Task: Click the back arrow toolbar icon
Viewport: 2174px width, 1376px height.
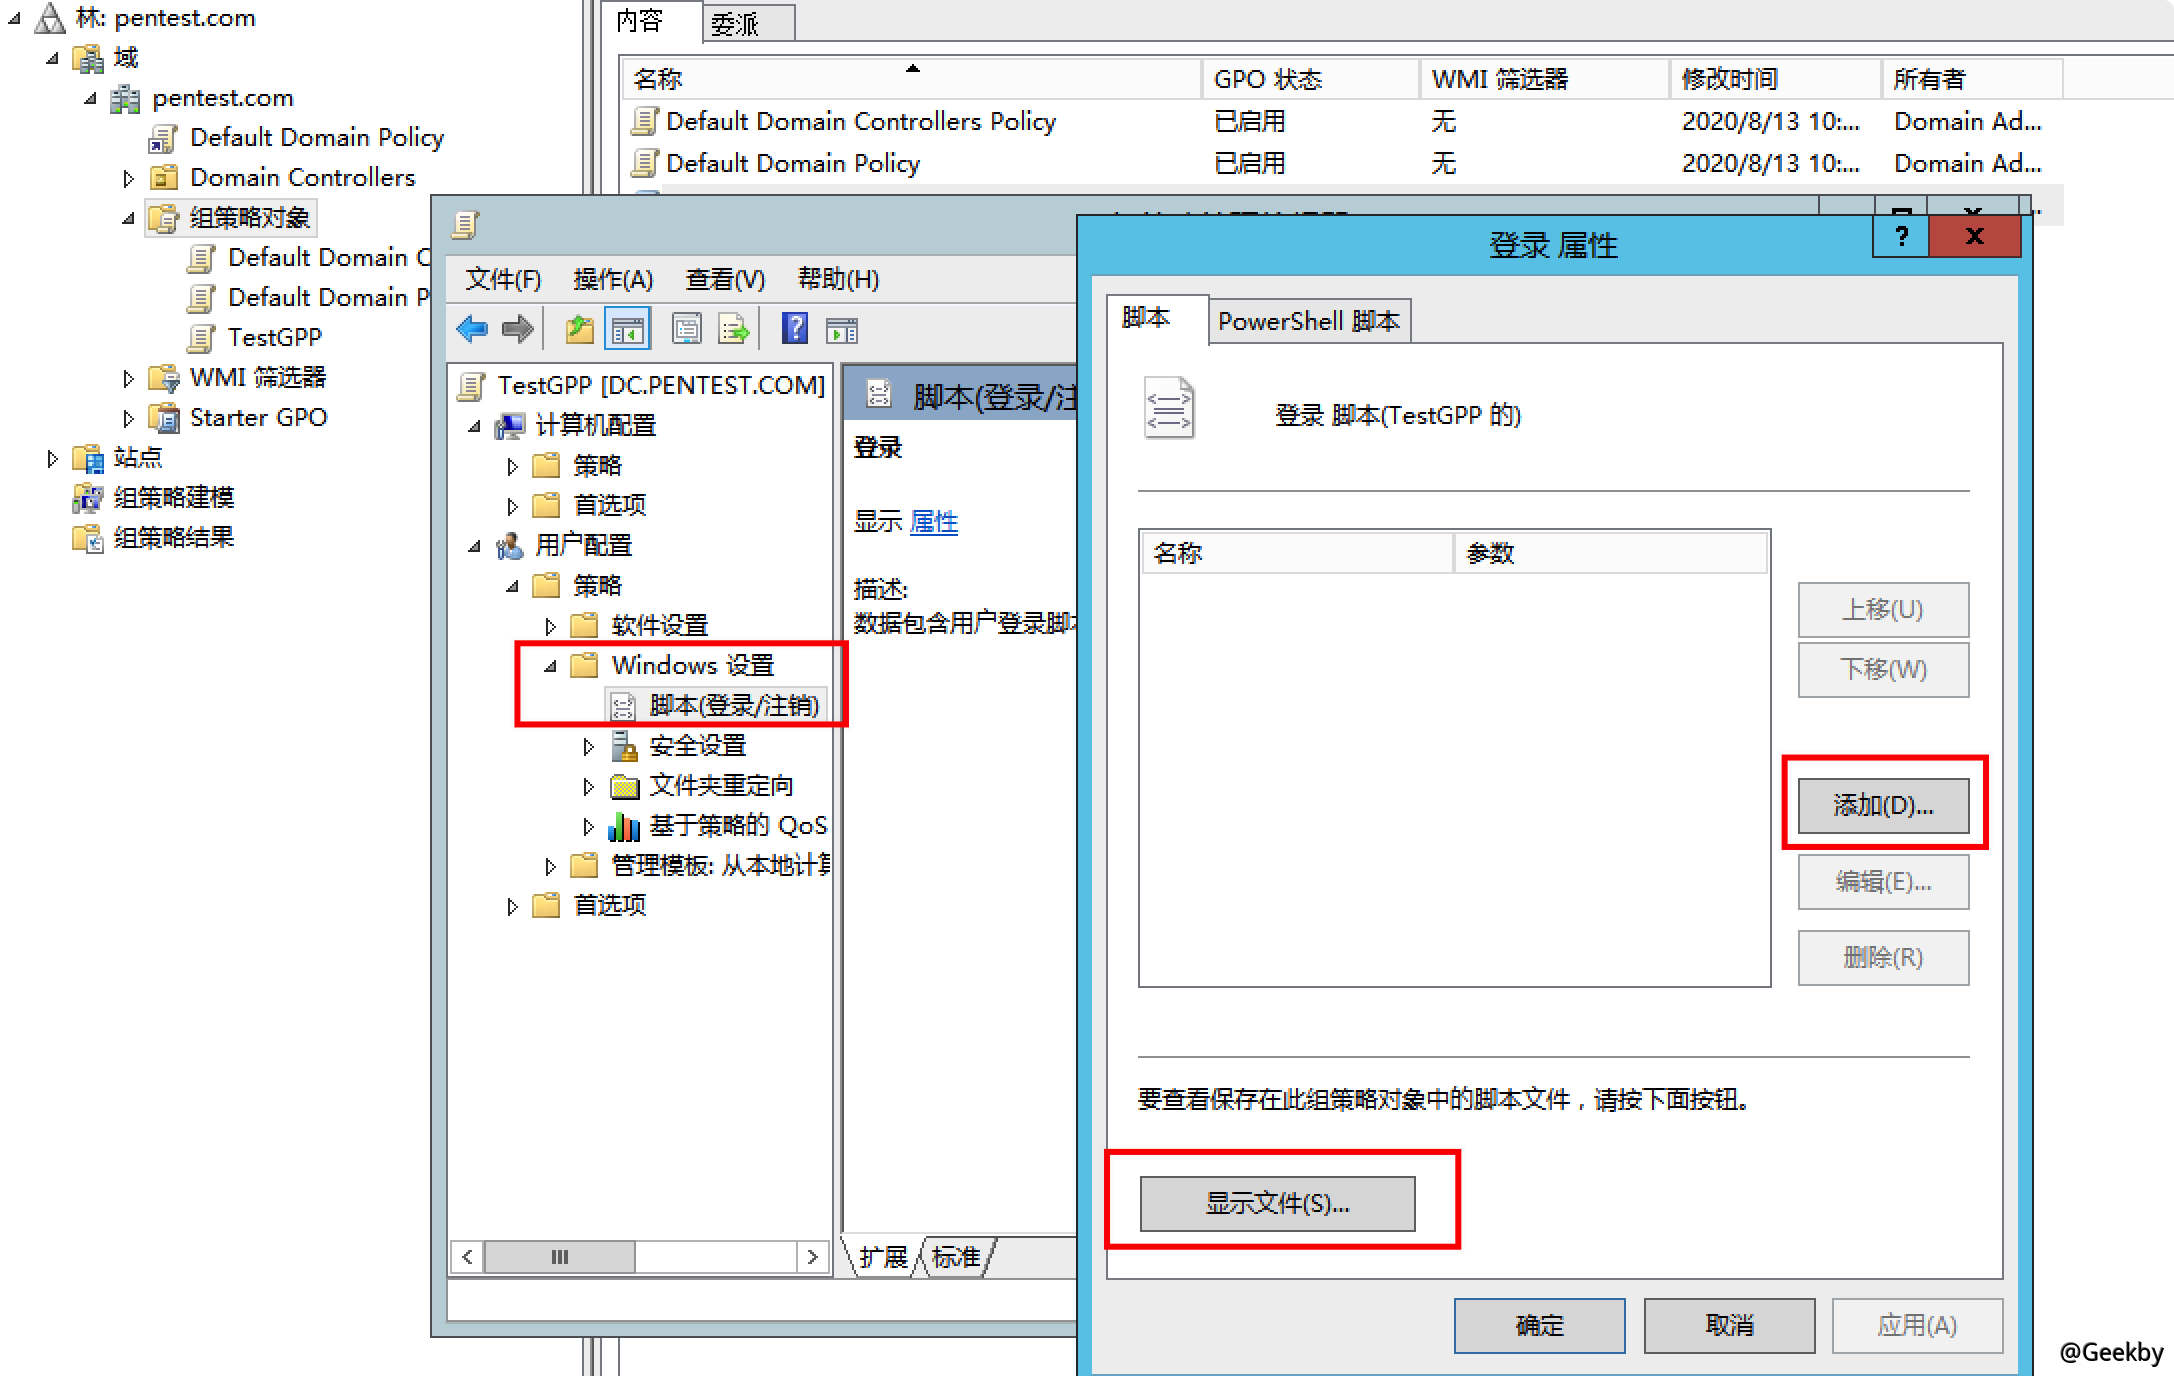Action: point(472,329)
